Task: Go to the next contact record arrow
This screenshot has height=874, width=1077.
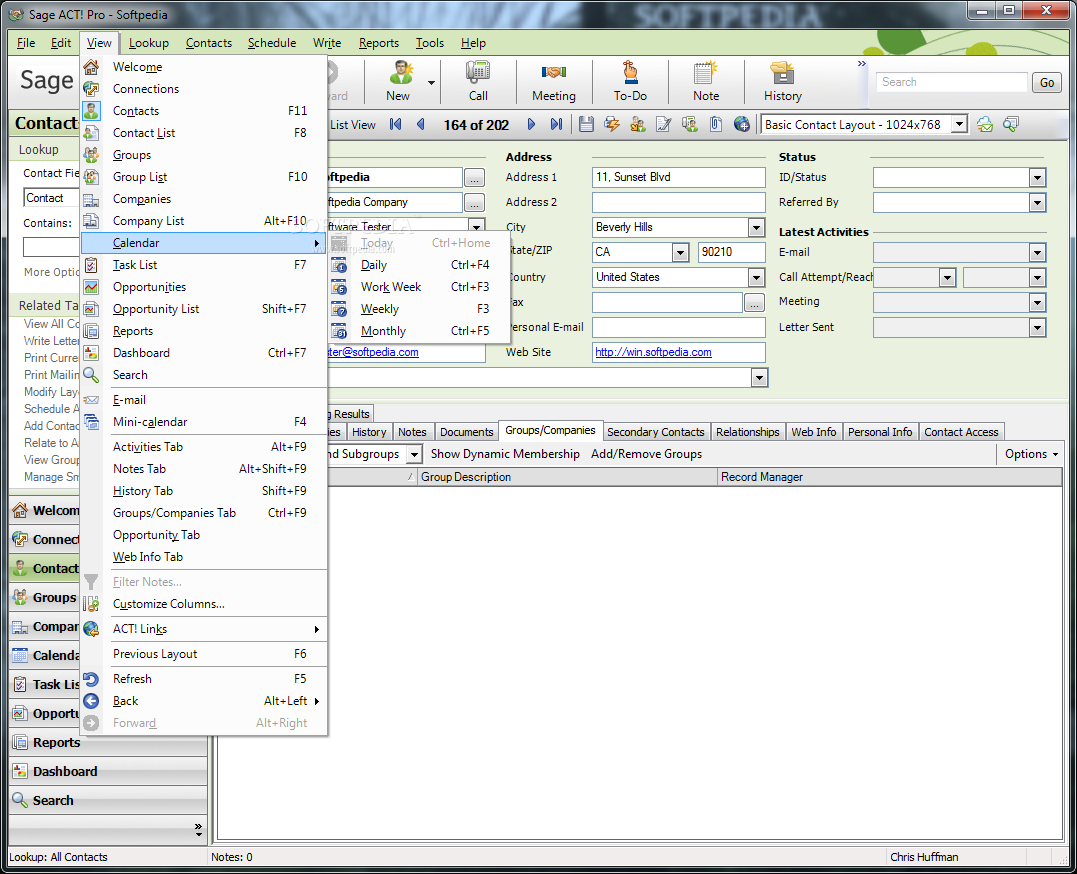Action: pos(531,125)
